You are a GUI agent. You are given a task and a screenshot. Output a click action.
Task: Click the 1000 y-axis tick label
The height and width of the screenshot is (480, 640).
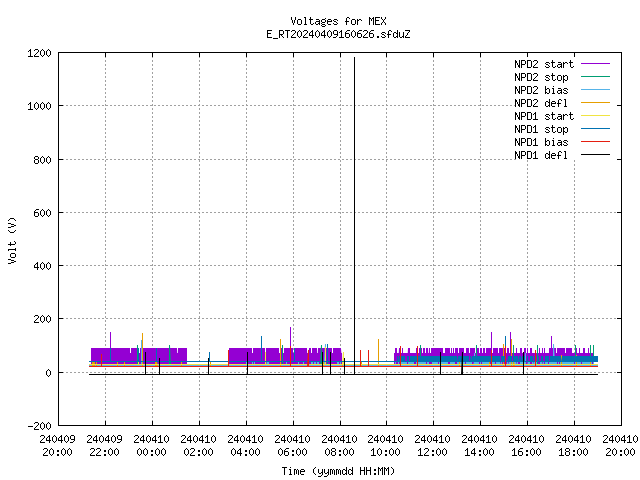point(39,106)
